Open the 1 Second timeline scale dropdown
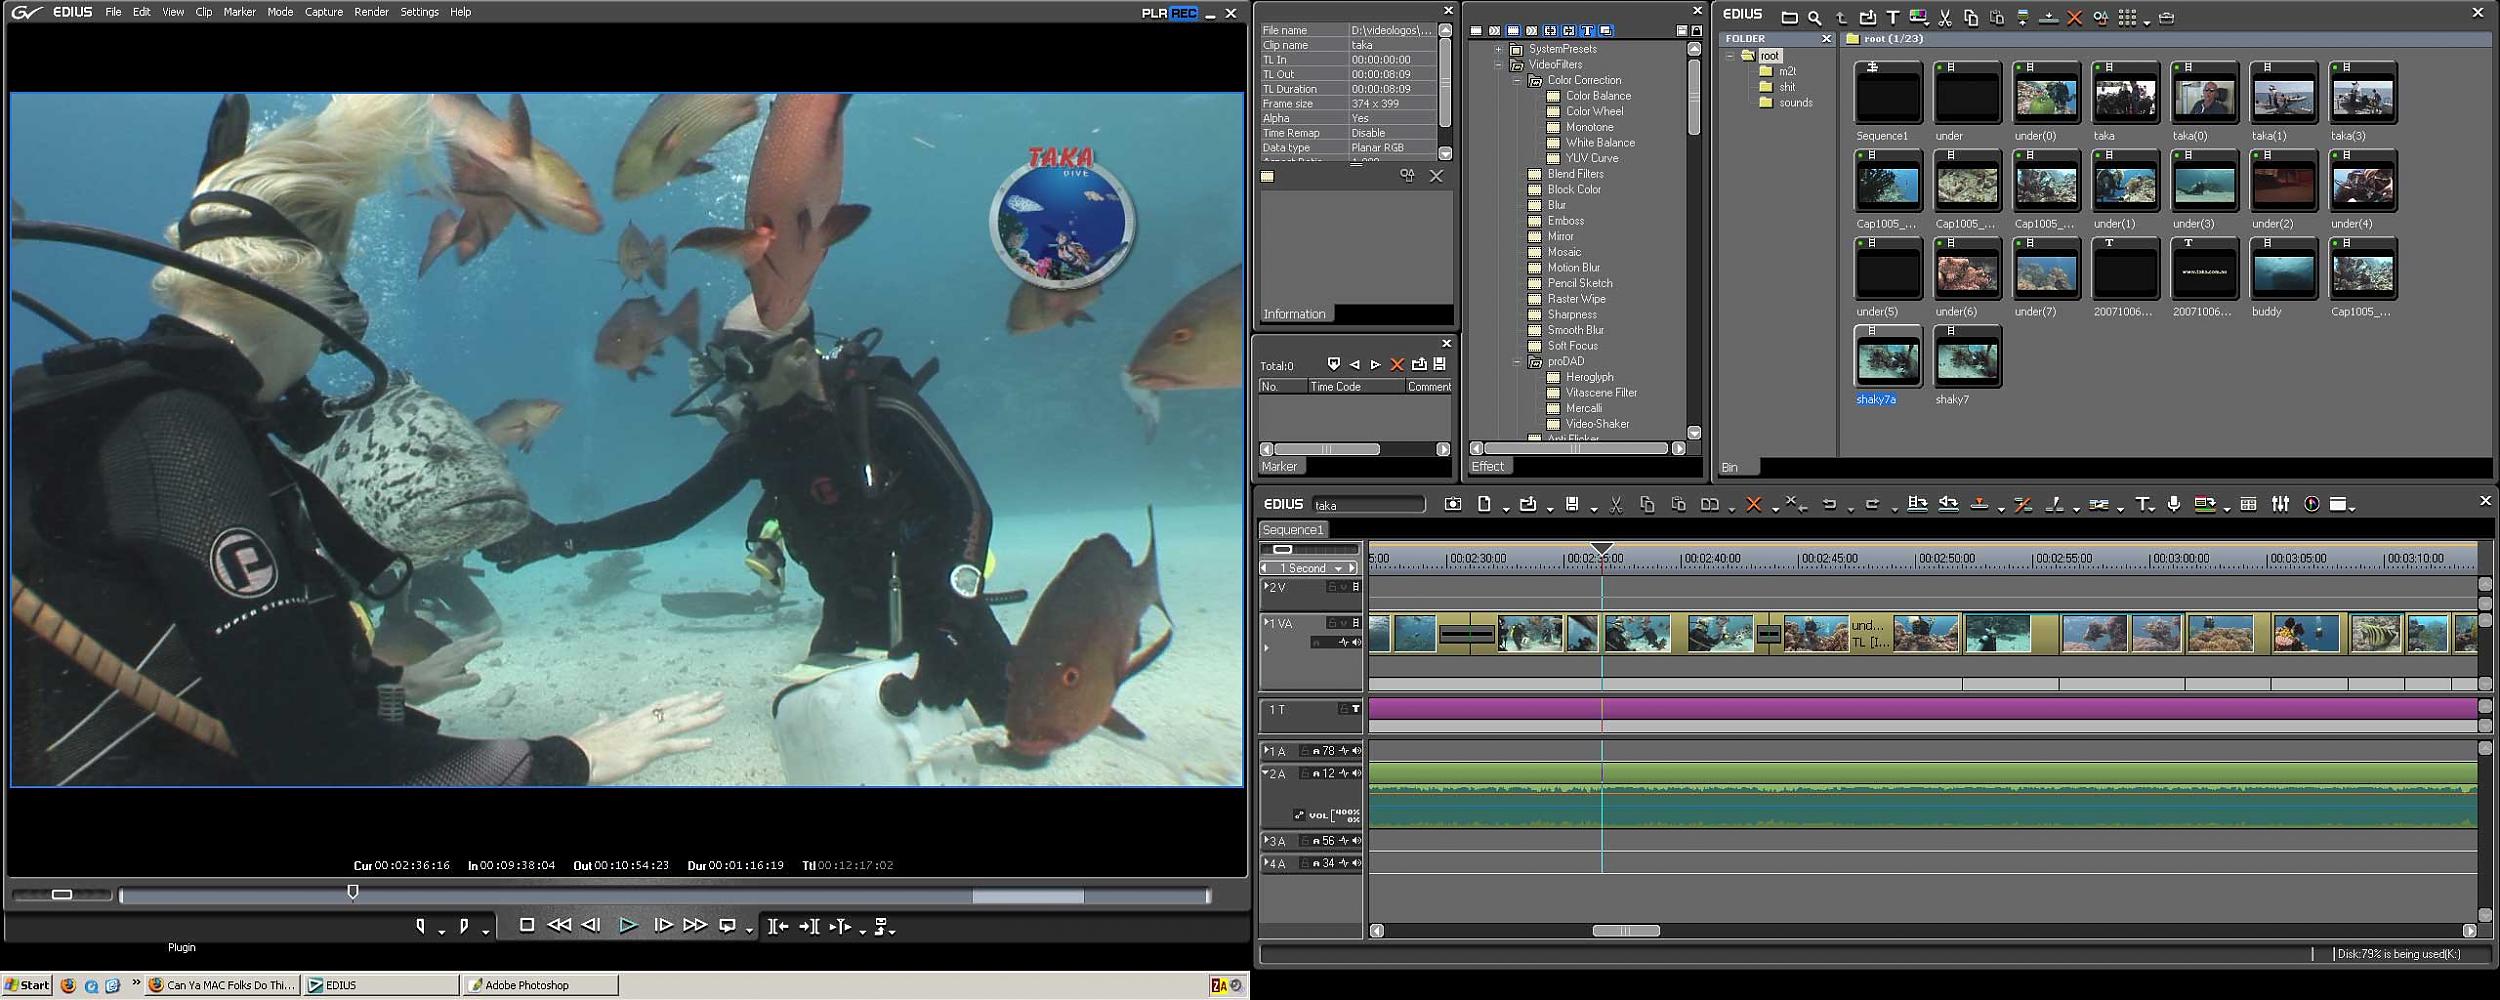This screenshot has height=1000, width=2500. tap(1338, 569)
